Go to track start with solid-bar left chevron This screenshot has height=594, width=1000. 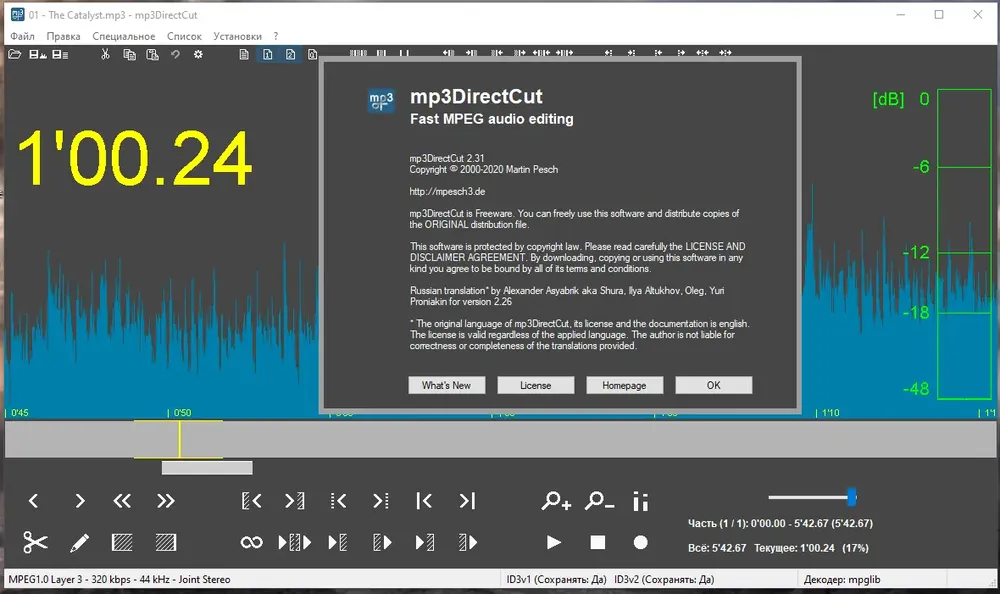coord(424,501)
